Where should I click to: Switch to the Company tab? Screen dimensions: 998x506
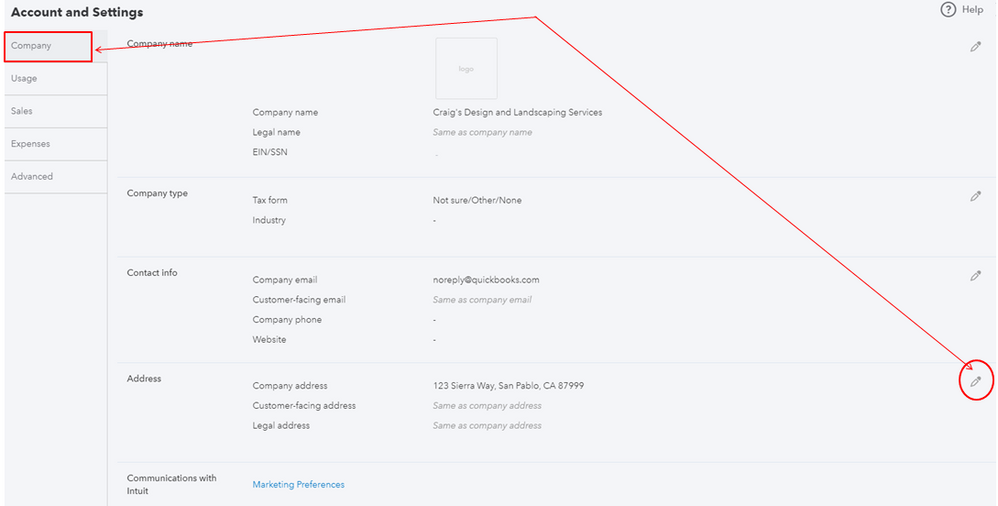48,46
